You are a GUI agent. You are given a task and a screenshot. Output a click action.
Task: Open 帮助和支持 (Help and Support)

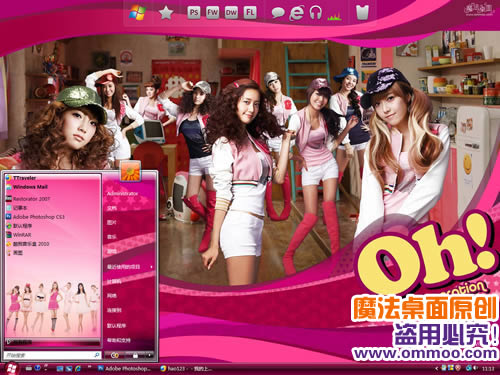[x=119, y=340]
